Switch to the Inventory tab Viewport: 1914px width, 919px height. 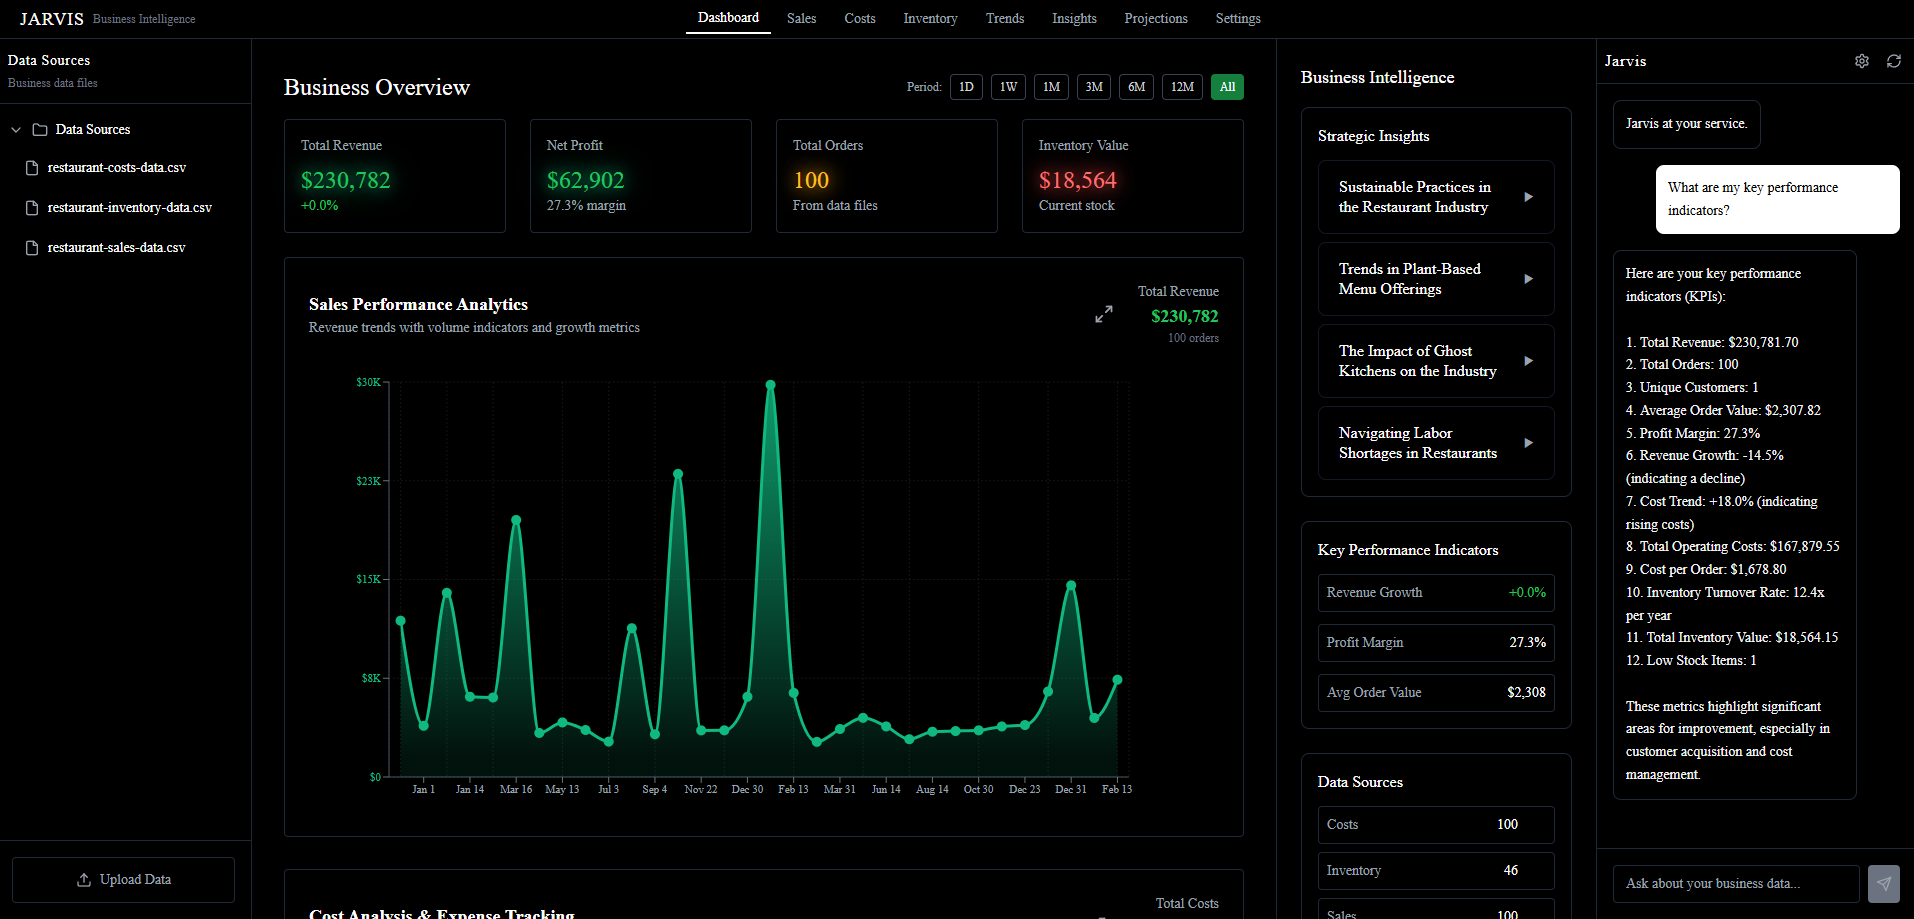pos(929,18)
